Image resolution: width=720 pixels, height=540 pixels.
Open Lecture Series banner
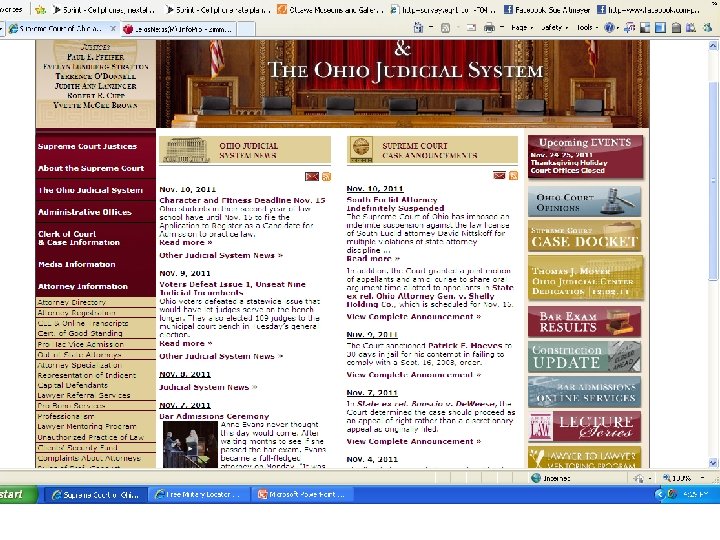pos(584,427)
